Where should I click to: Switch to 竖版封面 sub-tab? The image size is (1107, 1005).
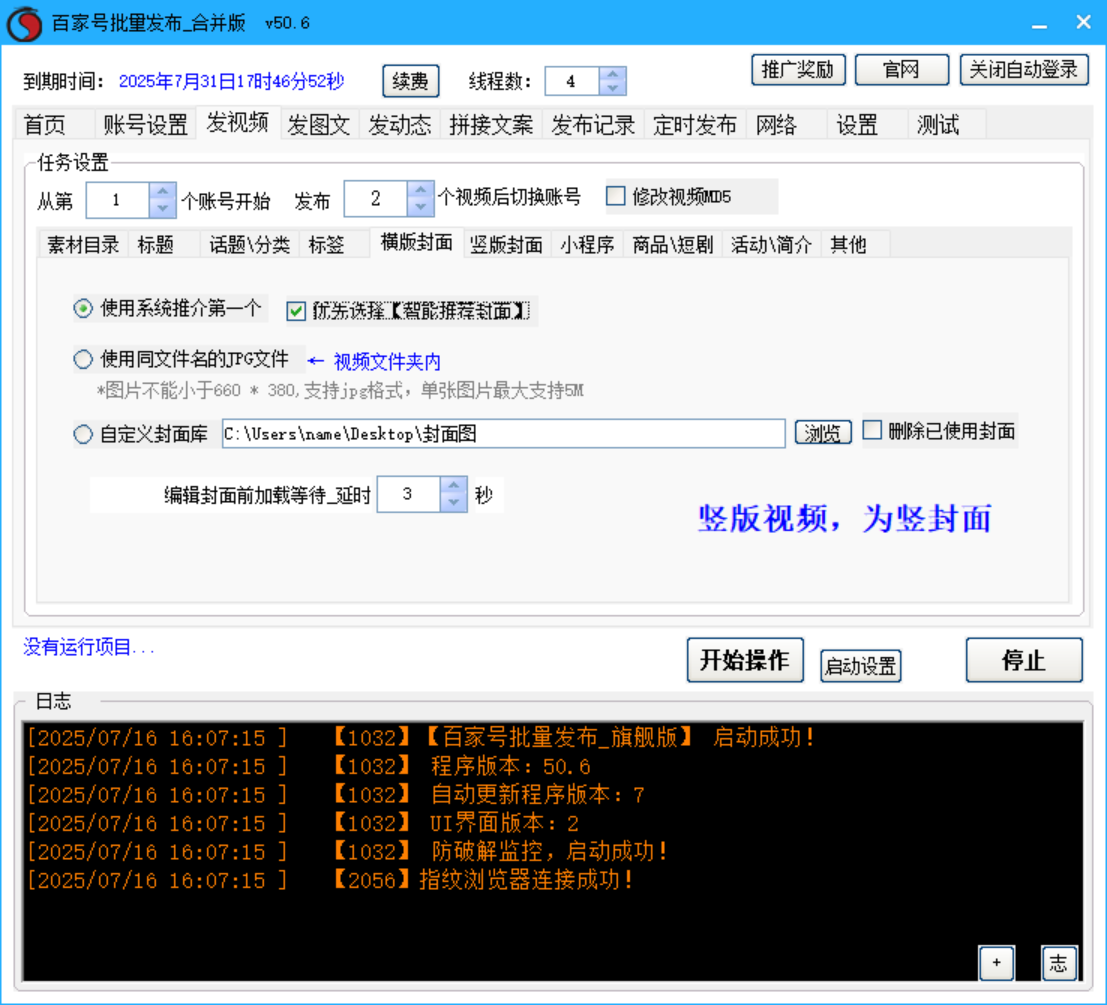(507, 245)
